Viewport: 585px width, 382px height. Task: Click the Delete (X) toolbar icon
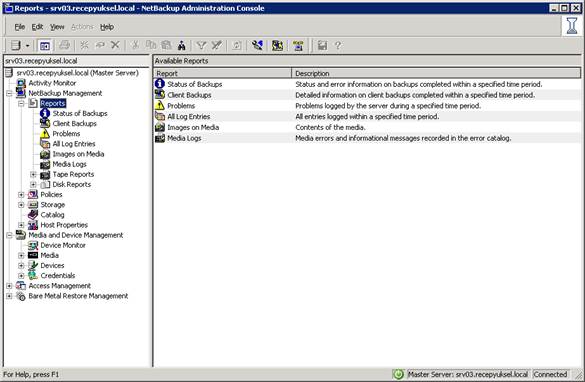click(x=115, y=45)
